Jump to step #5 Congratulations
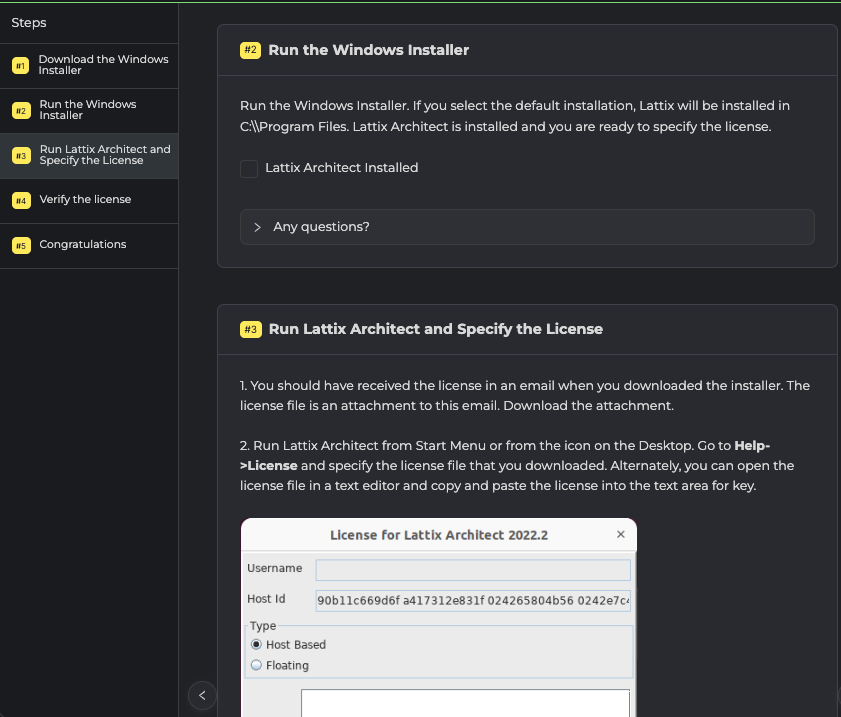The width and height of the screenshot is (841, 717). (89, 246)
